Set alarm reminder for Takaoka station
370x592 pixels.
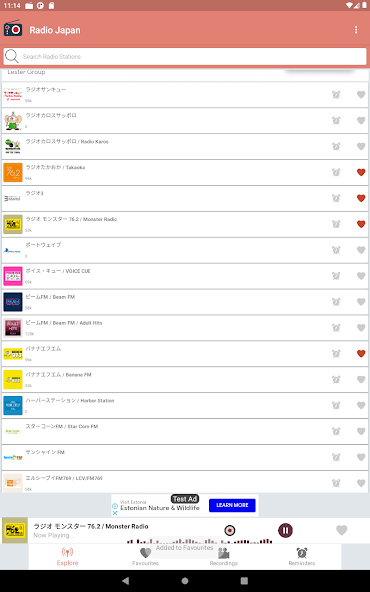(336, 172)
